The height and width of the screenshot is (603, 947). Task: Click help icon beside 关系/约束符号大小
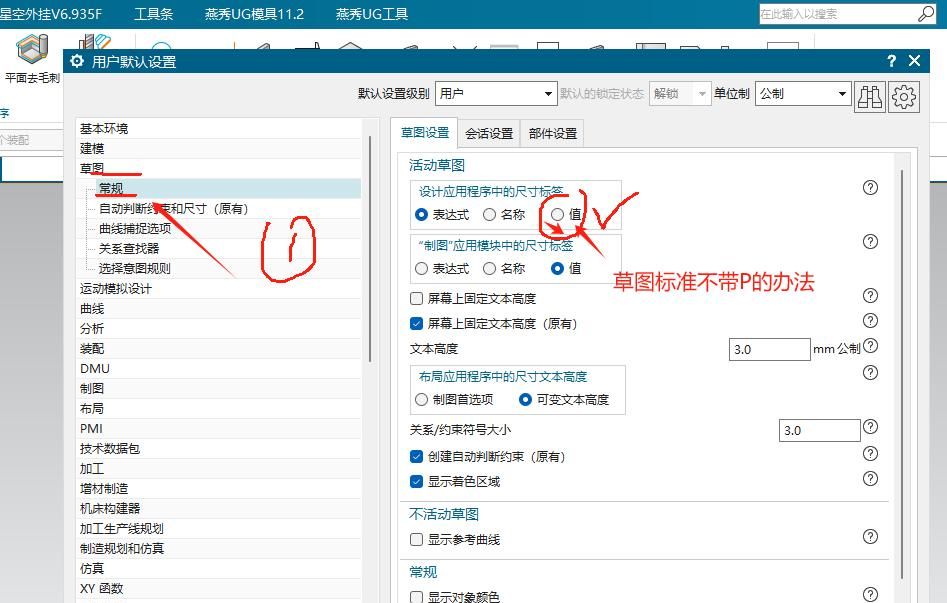tap(870, 428)
